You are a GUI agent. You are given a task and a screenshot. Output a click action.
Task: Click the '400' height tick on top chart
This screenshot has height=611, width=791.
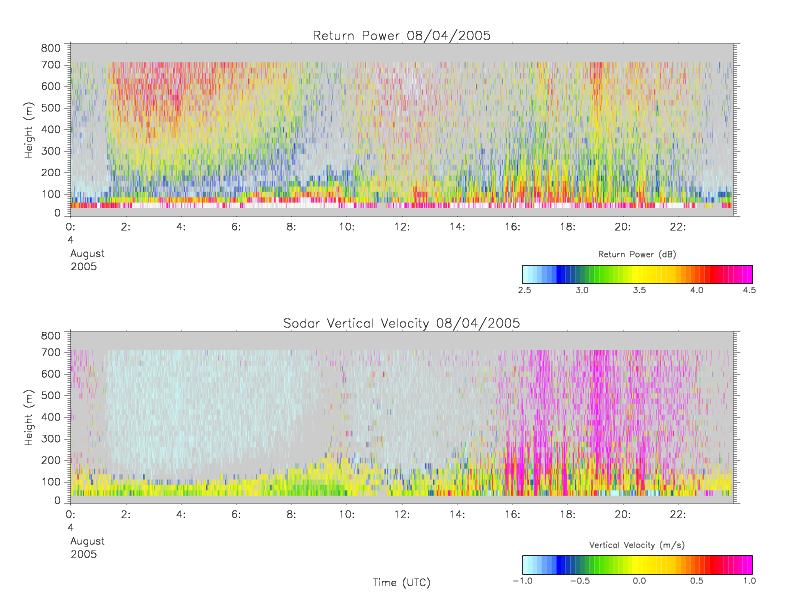[50, 130]
